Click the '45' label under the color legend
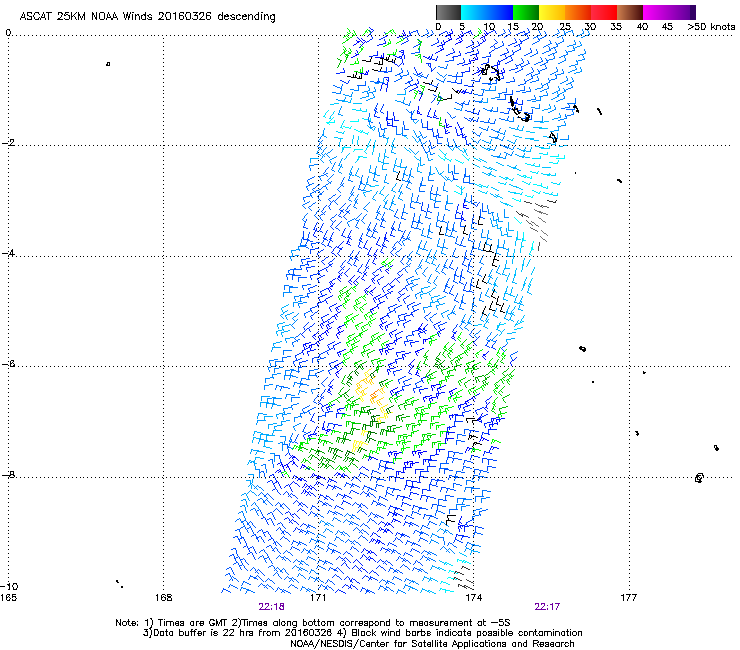 (667, 27)
